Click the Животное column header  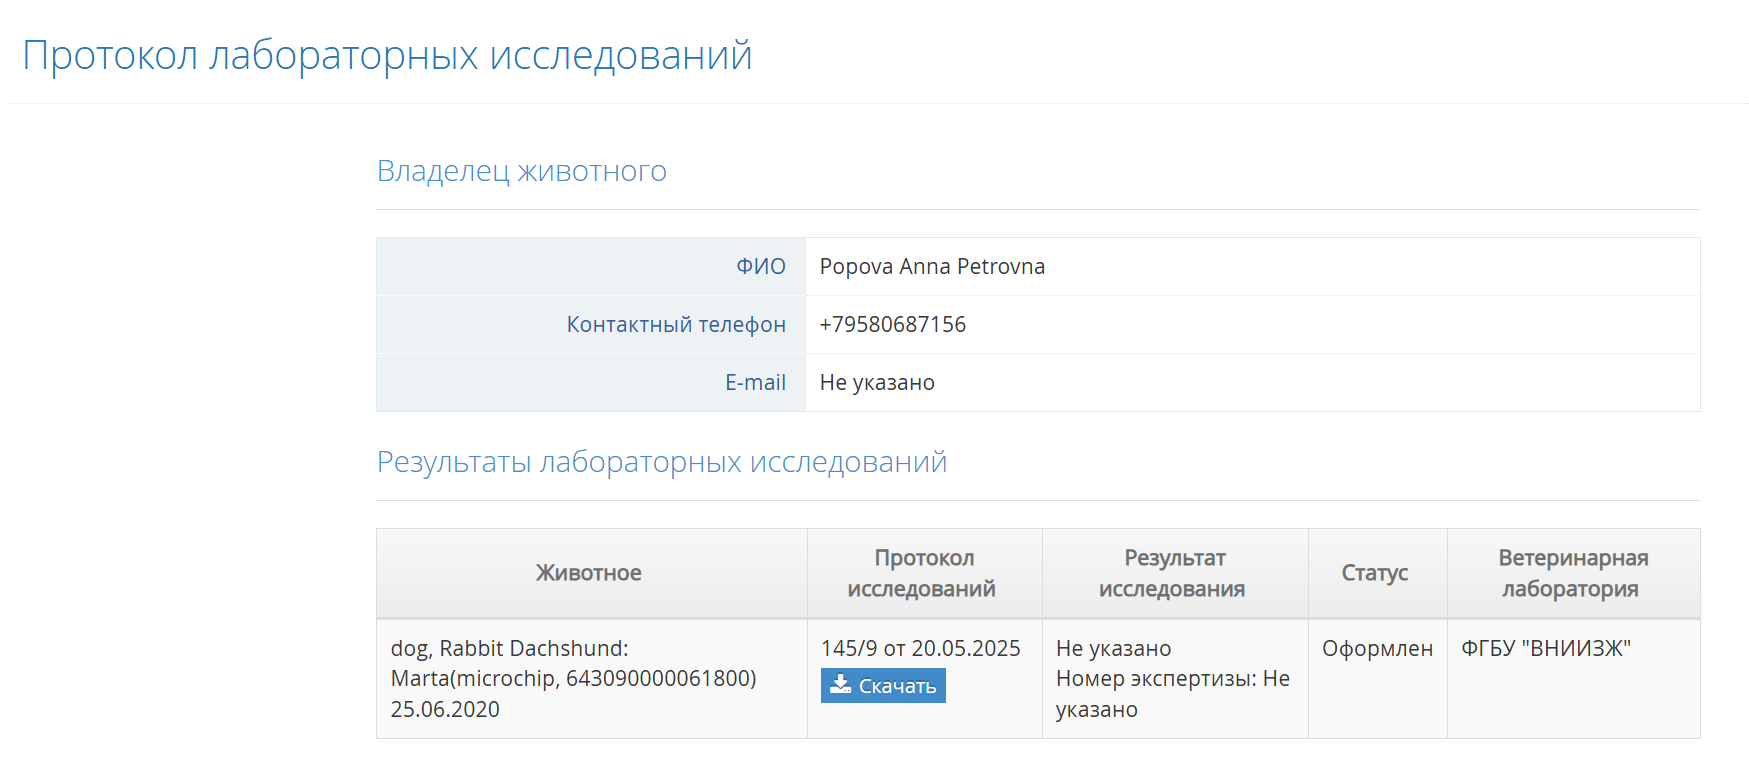pyautogui.click(x=589, y=573)
